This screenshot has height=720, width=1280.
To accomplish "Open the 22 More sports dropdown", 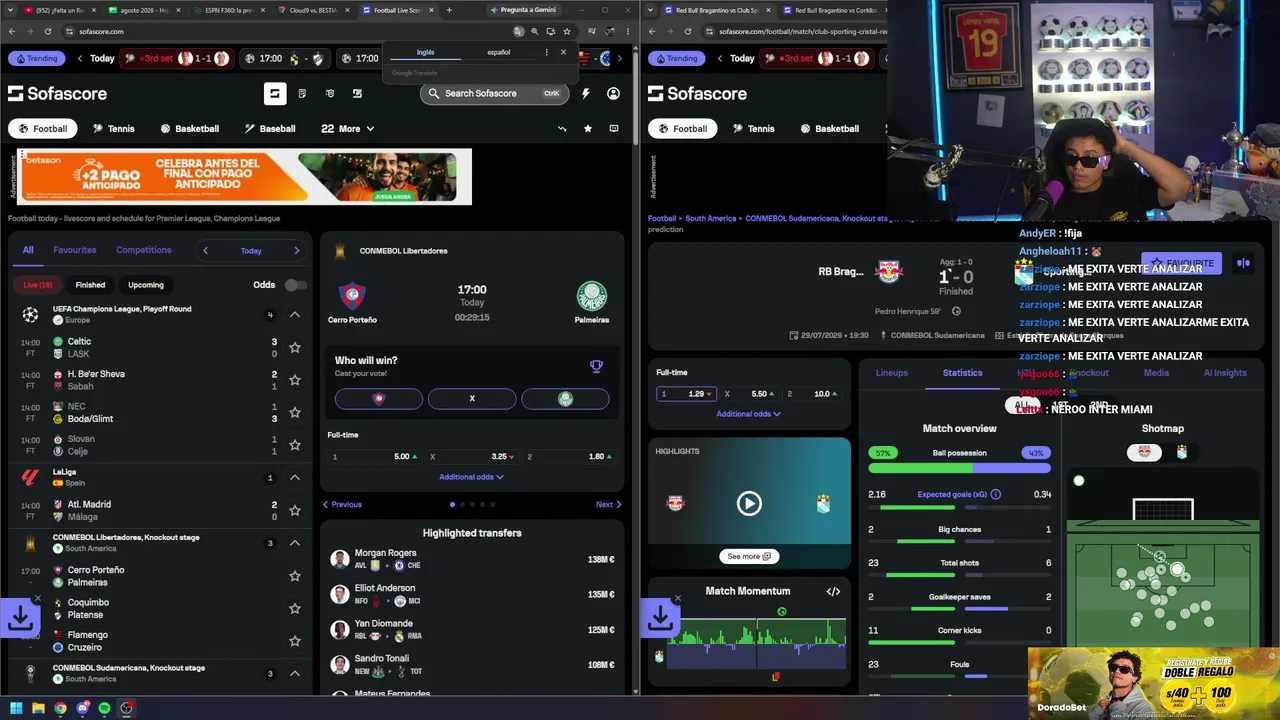I will pyautogui.click(x=348, y=128).
